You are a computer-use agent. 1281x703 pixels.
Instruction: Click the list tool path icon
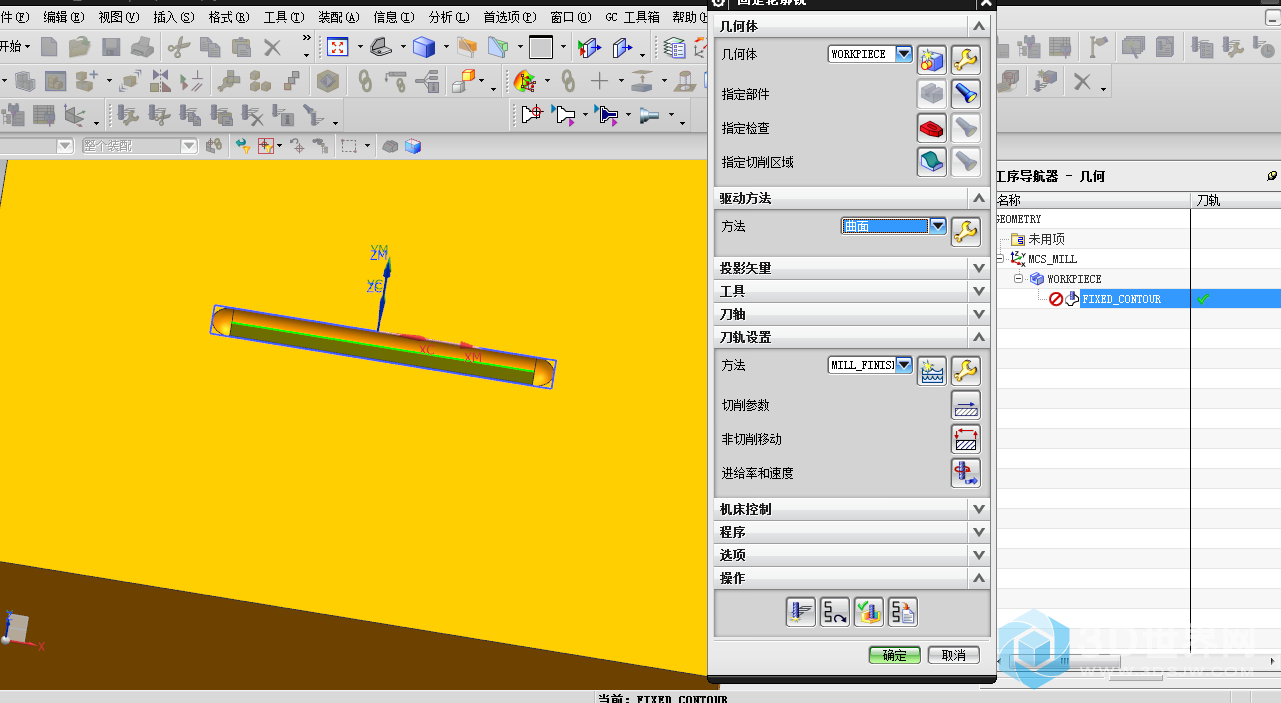903,612
